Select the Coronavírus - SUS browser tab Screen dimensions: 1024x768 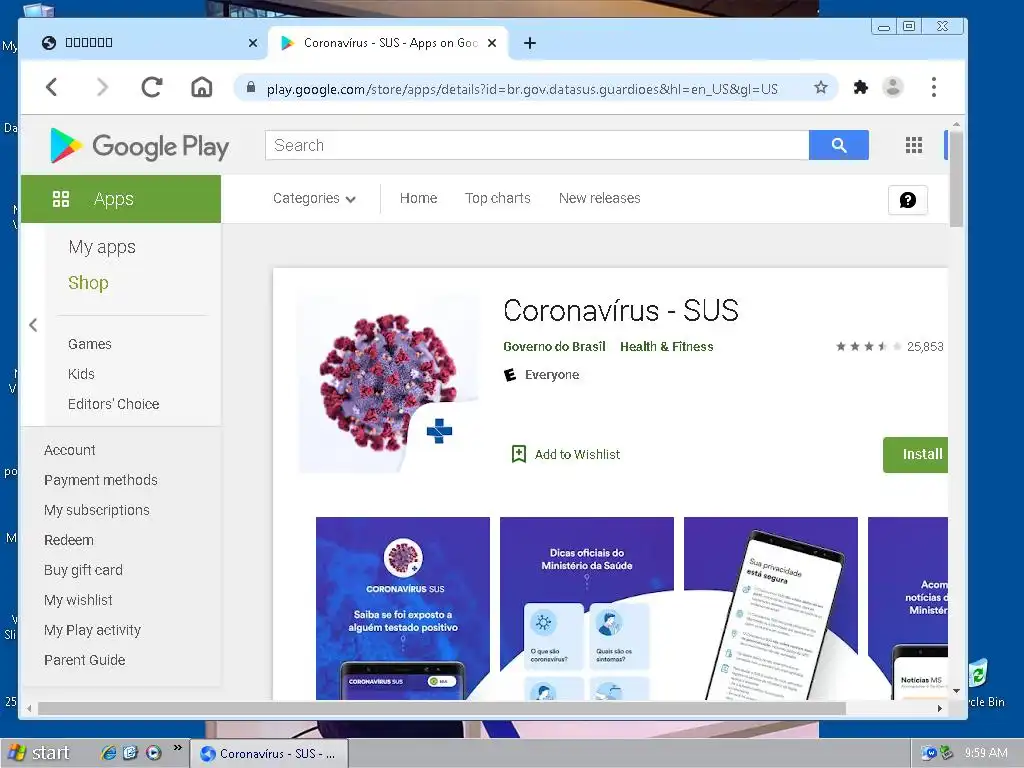coord(388,43)
